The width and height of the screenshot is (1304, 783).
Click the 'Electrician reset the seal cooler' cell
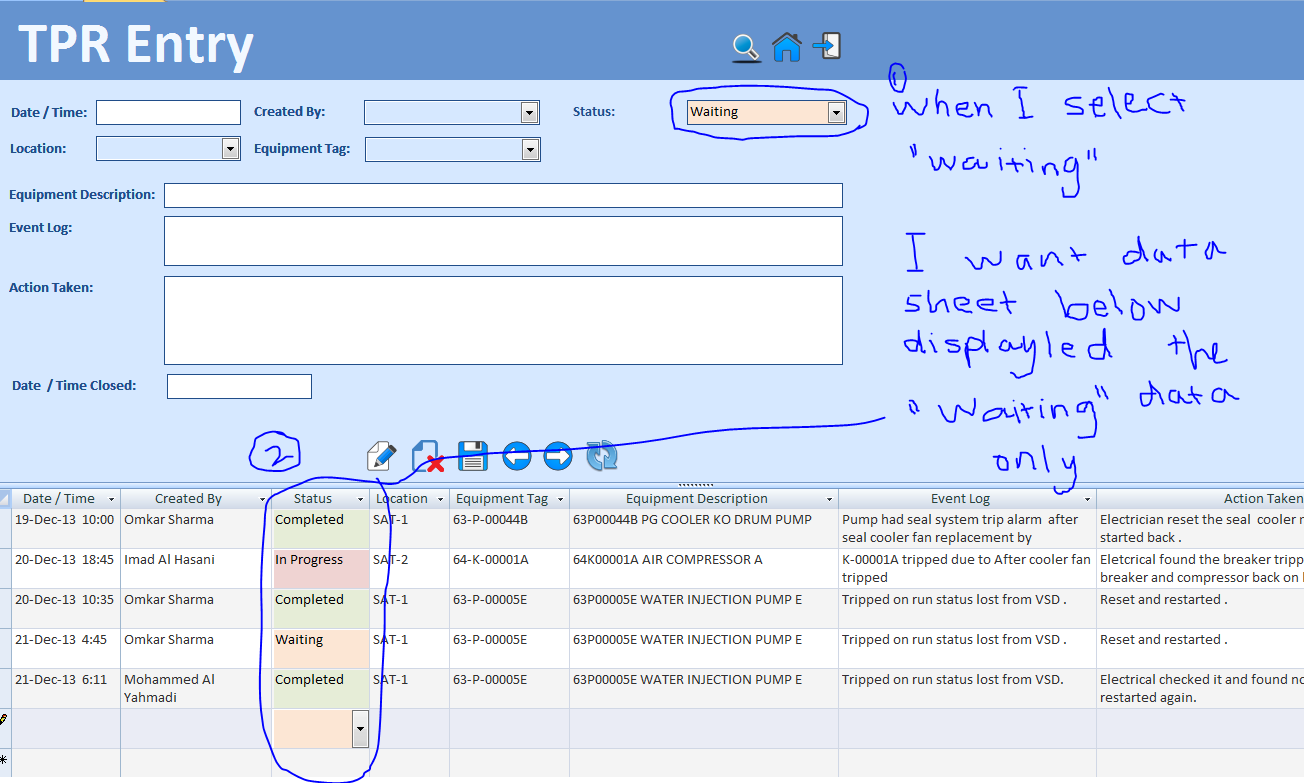1200,529
